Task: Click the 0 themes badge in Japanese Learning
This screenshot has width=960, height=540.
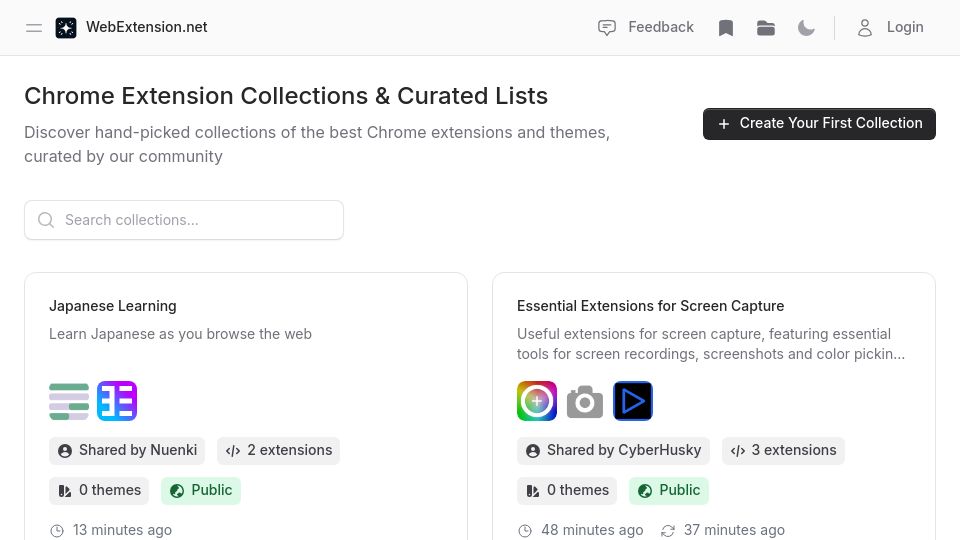Action: coord(99,490)
